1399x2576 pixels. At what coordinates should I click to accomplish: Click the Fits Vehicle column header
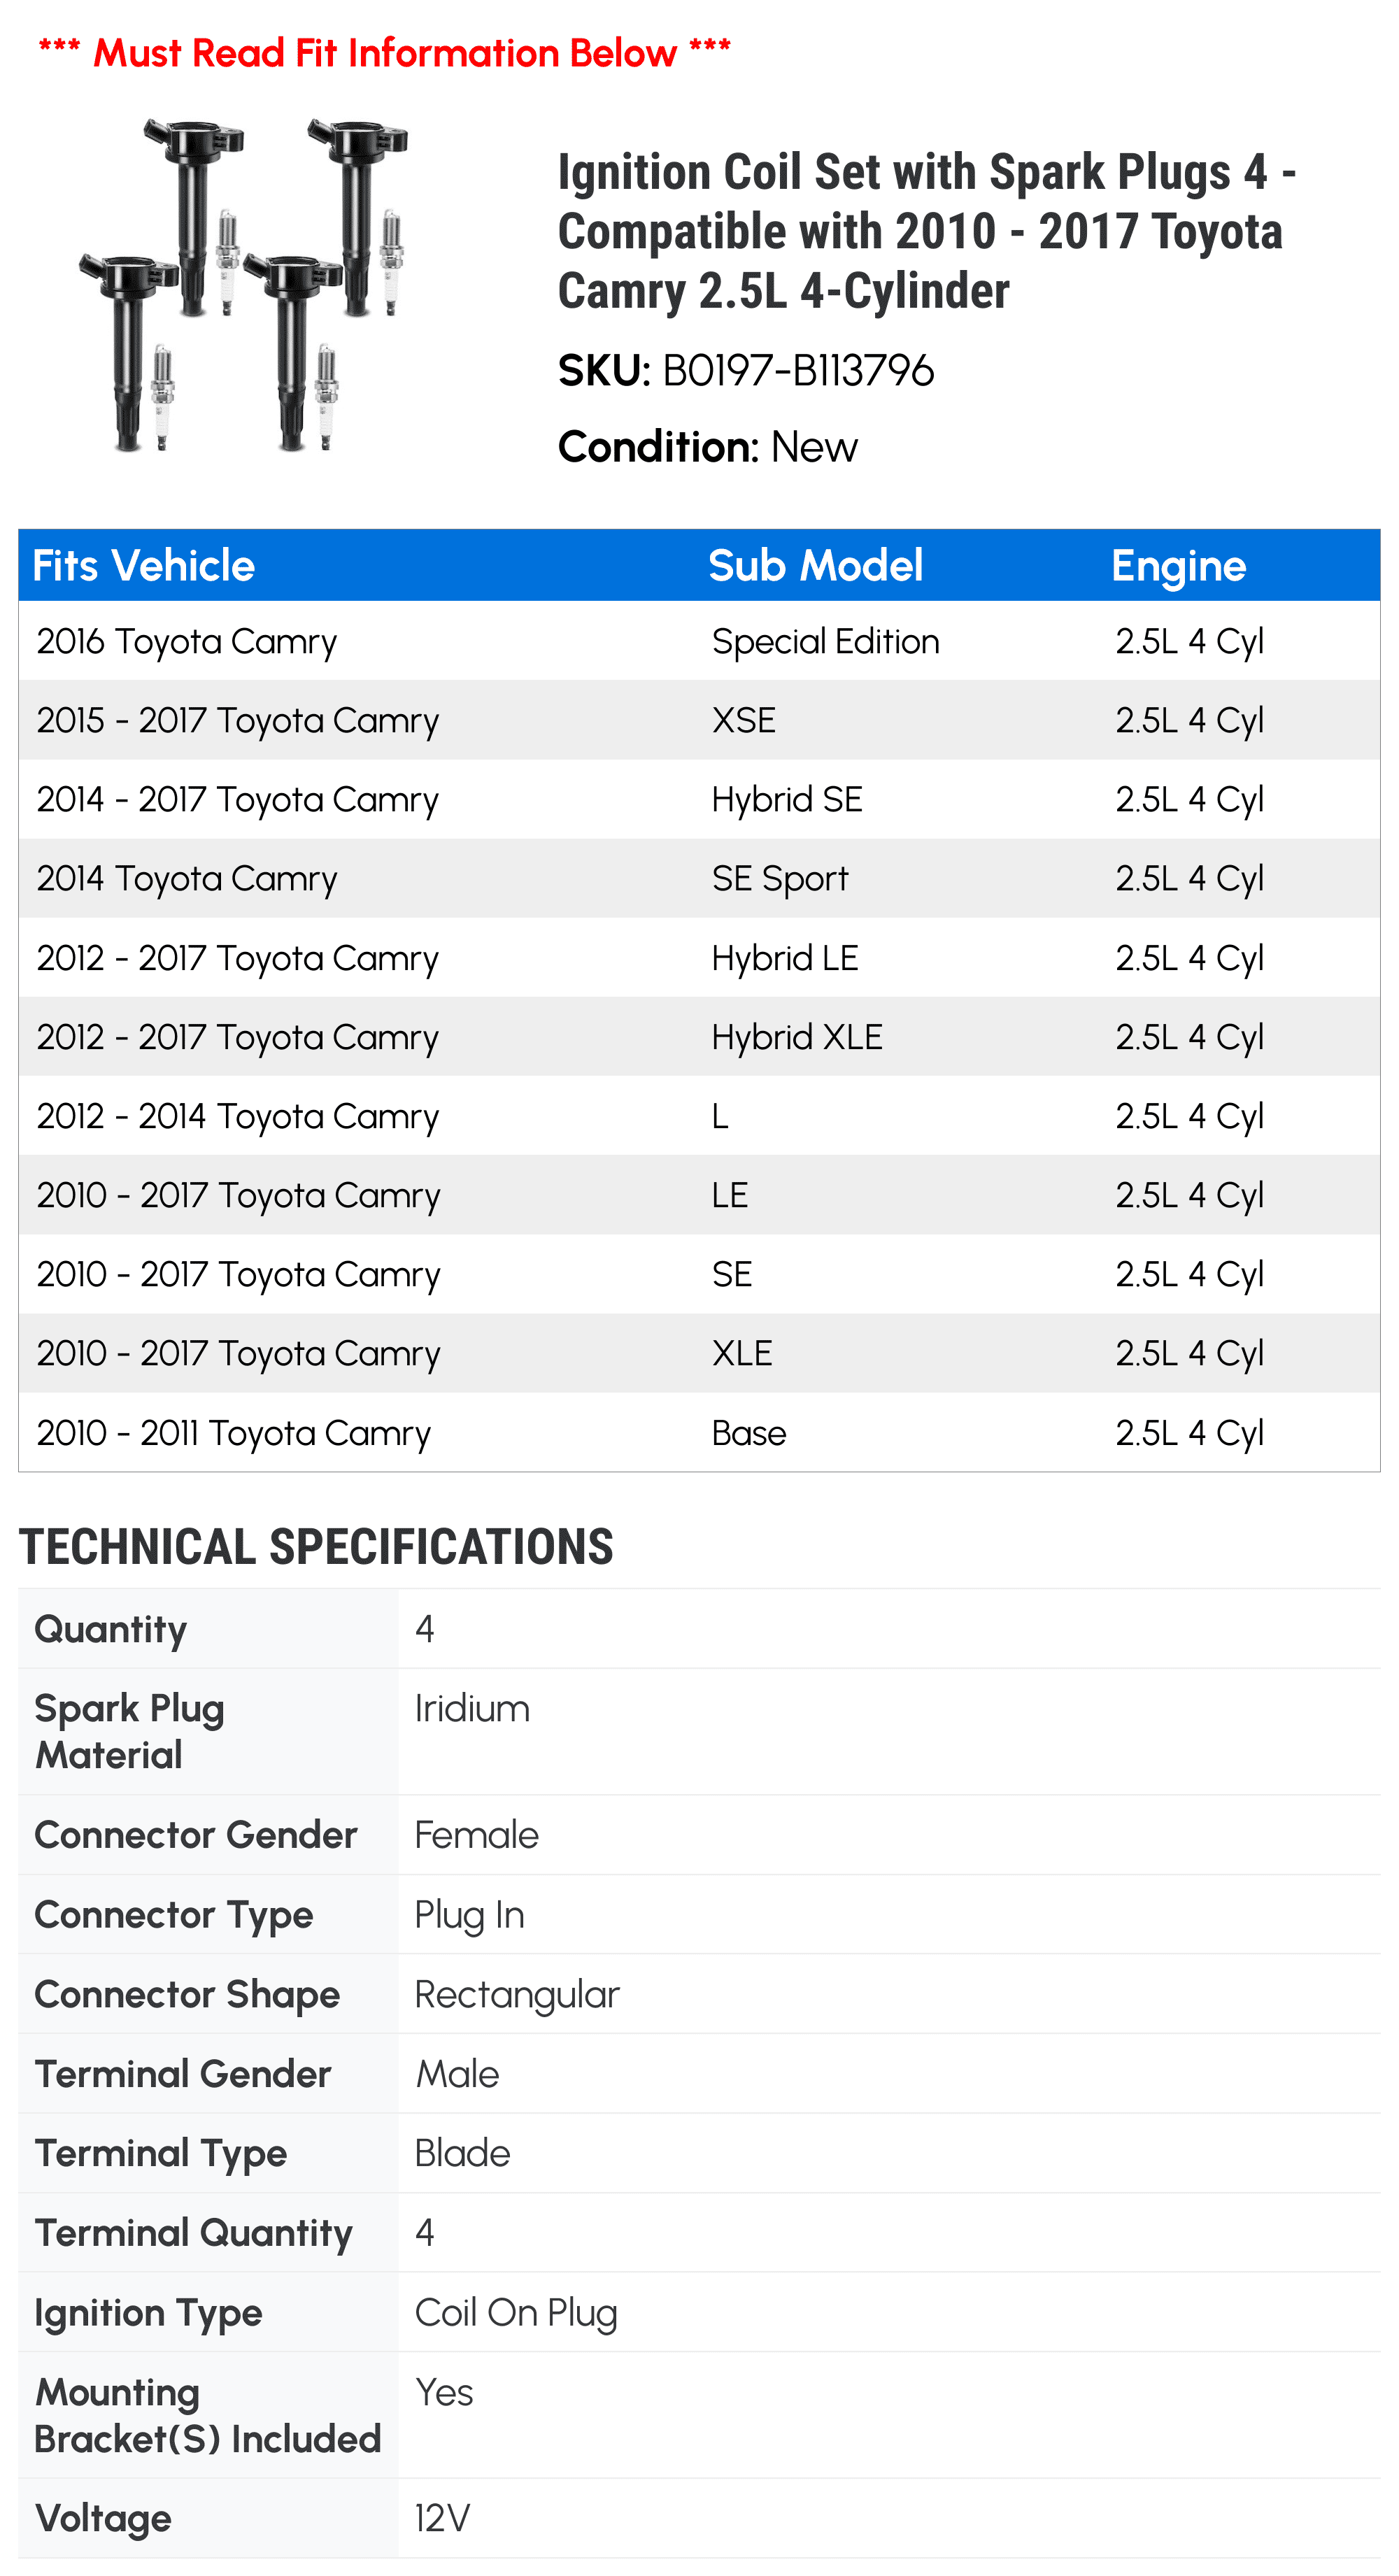[x=144, y=566]
